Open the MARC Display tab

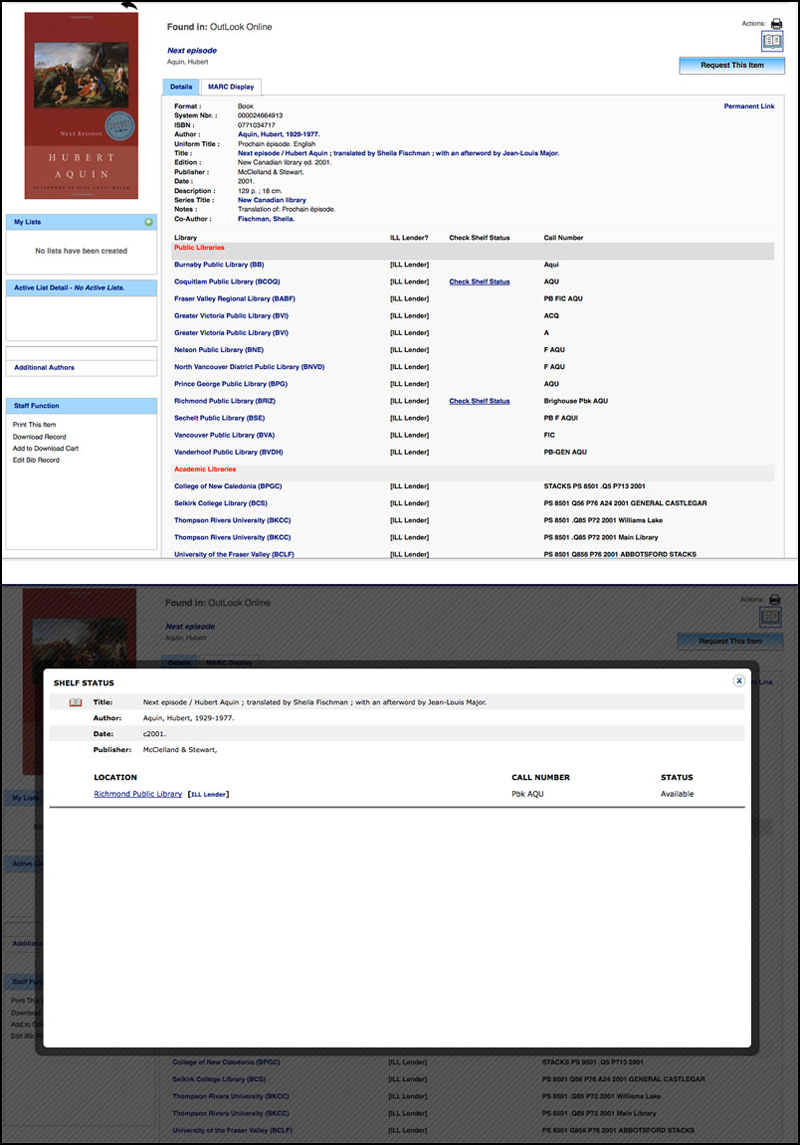pos(230,87)
